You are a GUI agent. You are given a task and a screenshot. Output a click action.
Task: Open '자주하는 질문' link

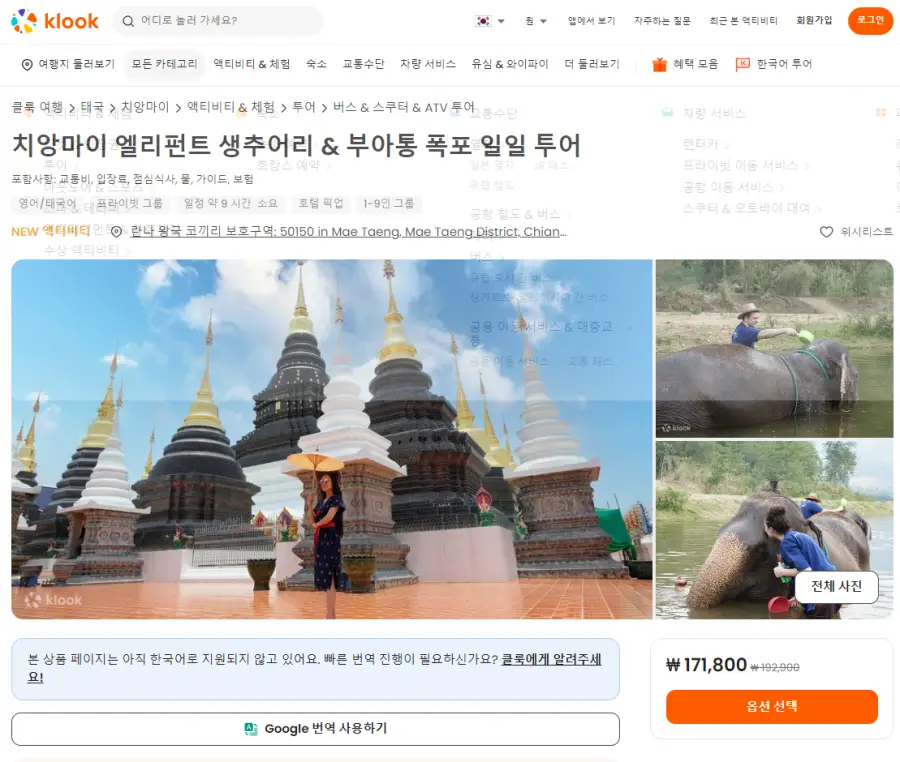point(662,21)
